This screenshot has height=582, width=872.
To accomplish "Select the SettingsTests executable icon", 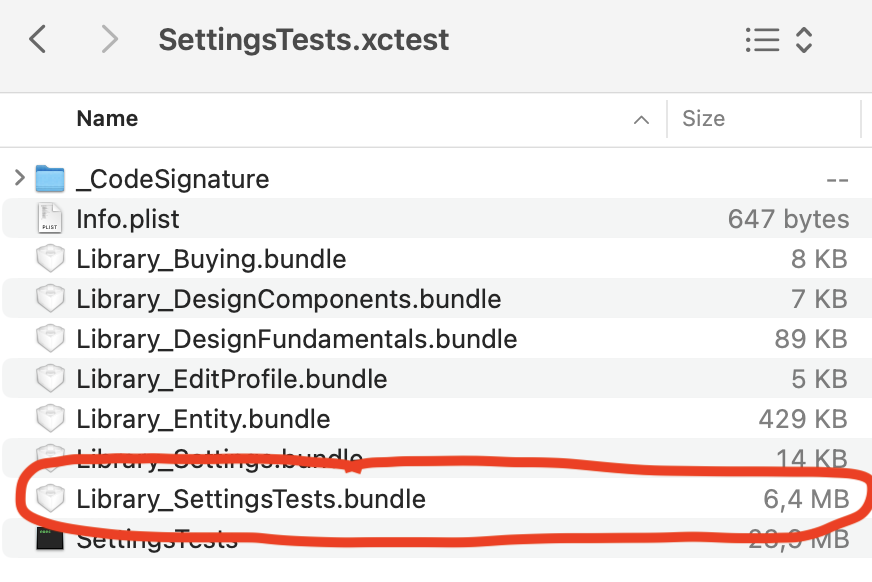I will [50, 539].
